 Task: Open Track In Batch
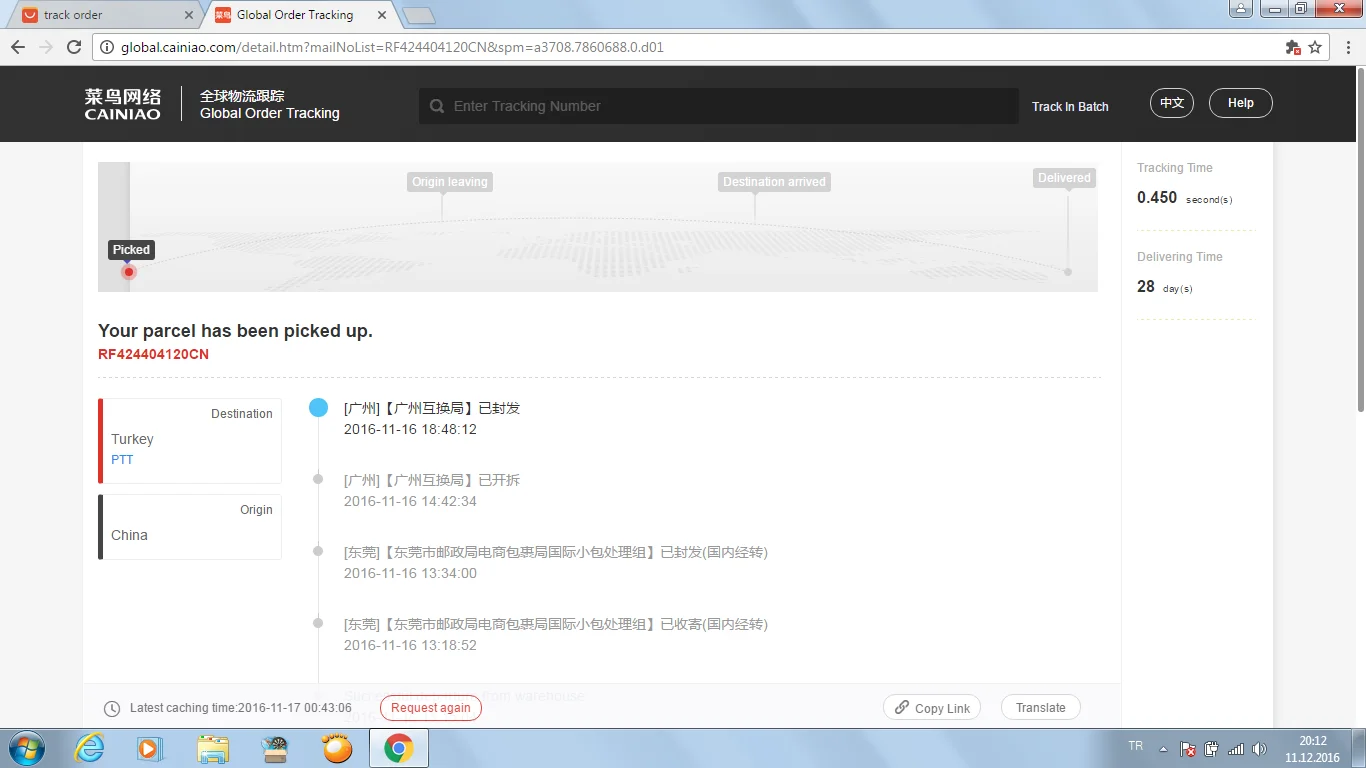coord(1070,106)
